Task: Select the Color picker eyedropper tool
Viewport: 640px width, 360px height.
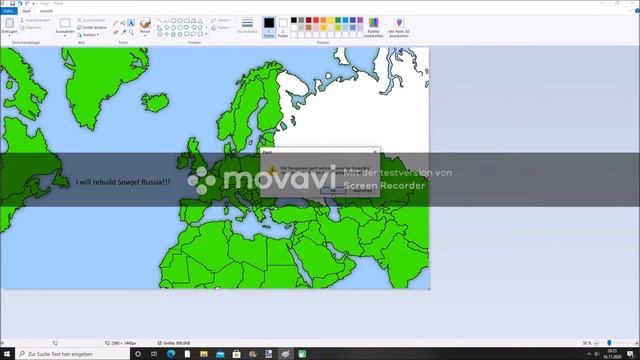Action: point(123,32)
